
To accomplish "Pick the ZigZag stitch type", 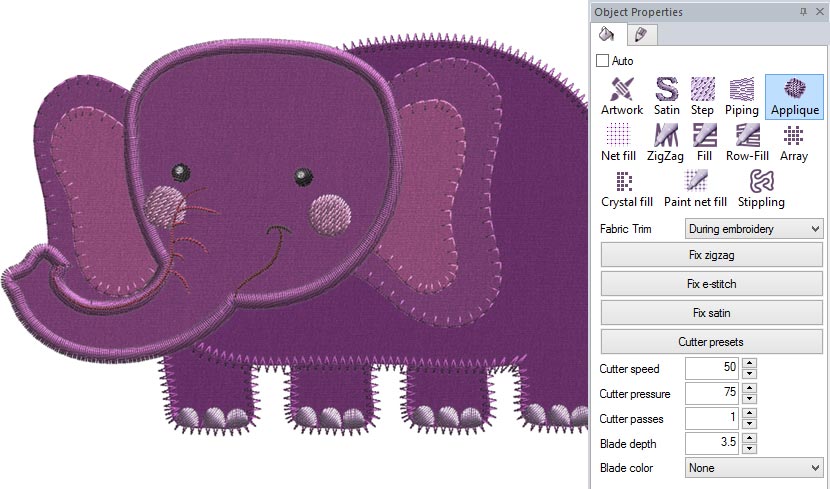I will coord(665,142).
